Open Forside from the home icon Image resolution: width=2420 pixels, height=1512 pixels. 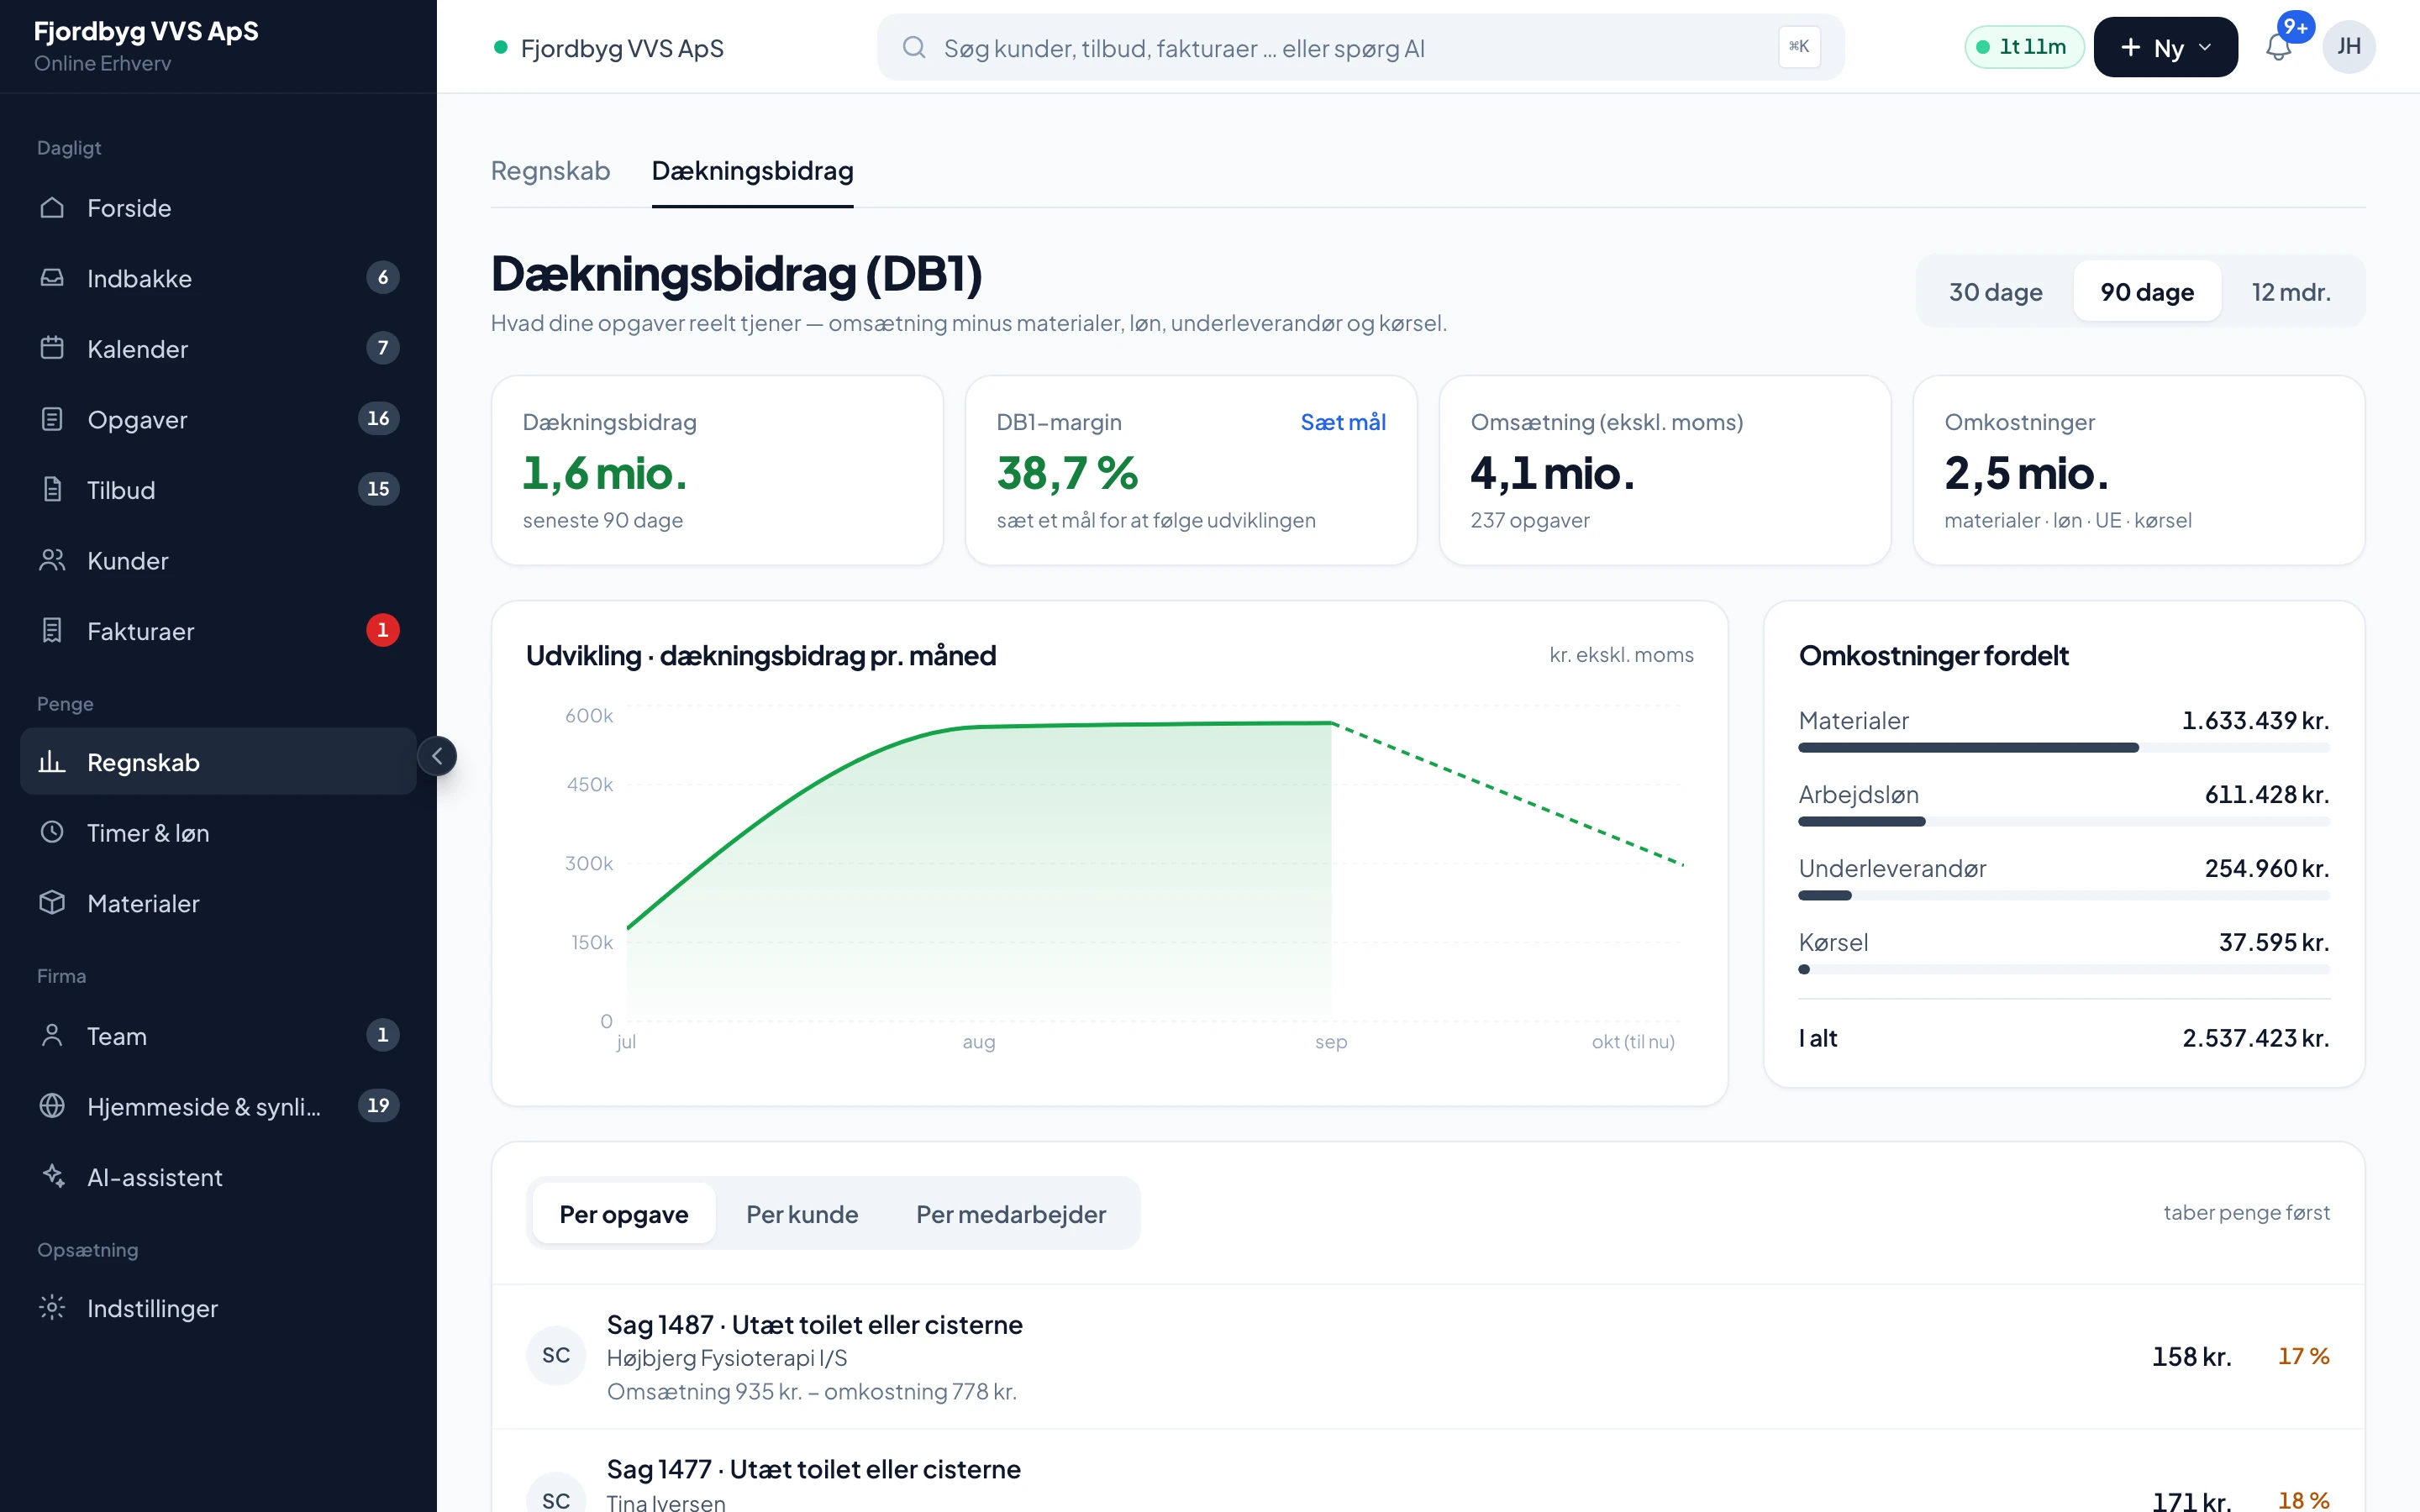[52, 208]
